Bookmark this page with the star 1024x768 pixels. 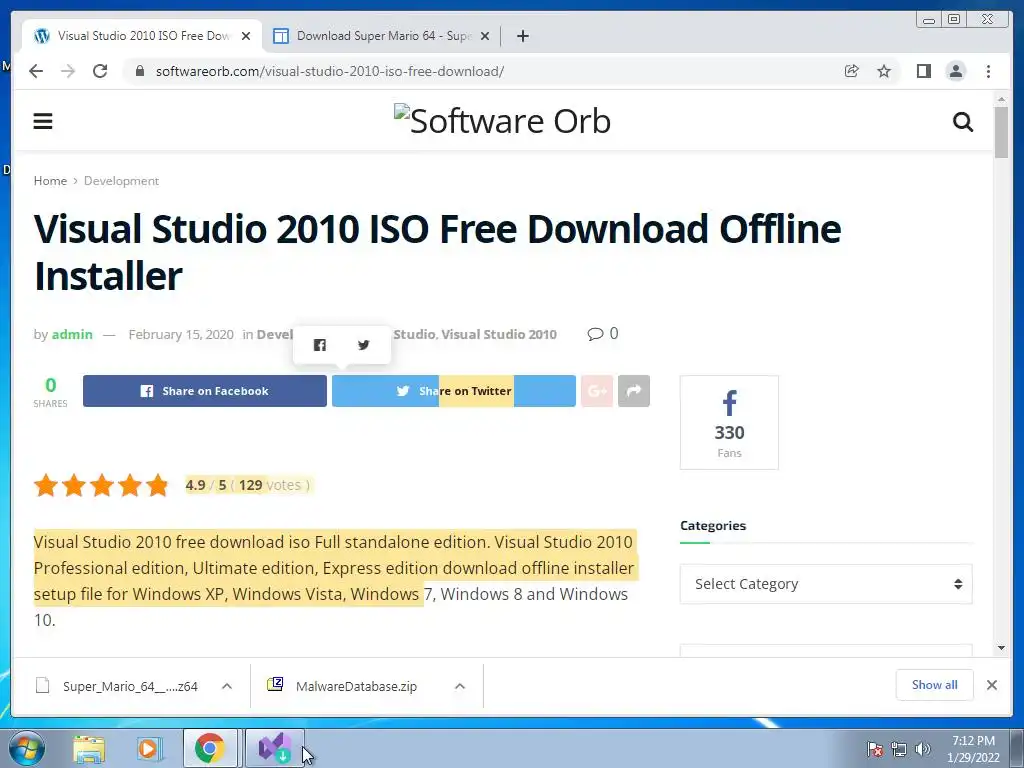[x=884, y=71]
